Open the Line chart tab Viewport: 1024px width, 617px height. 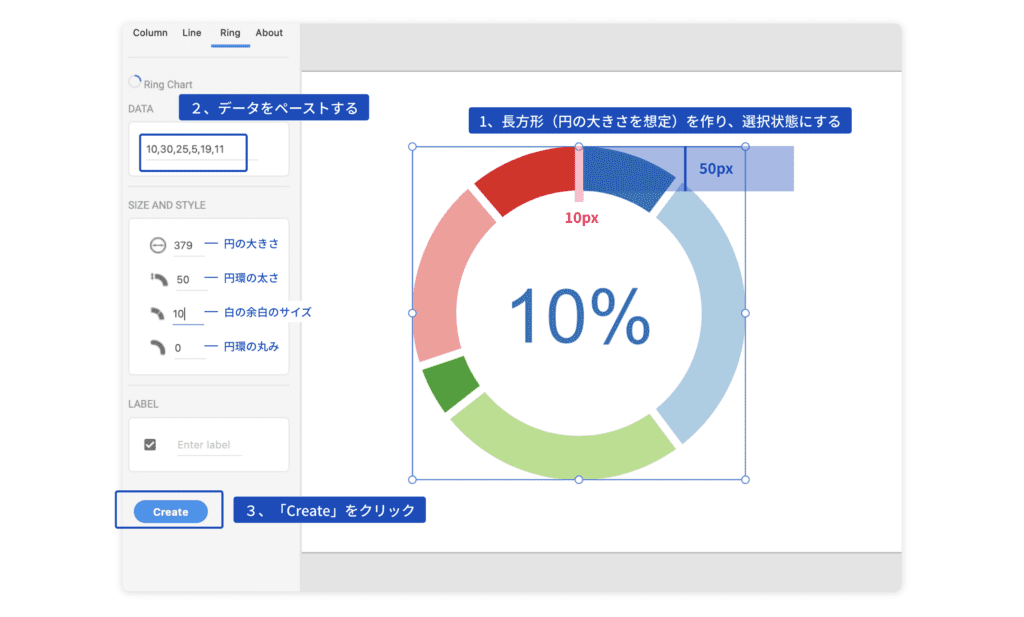[x=191, y=33]
